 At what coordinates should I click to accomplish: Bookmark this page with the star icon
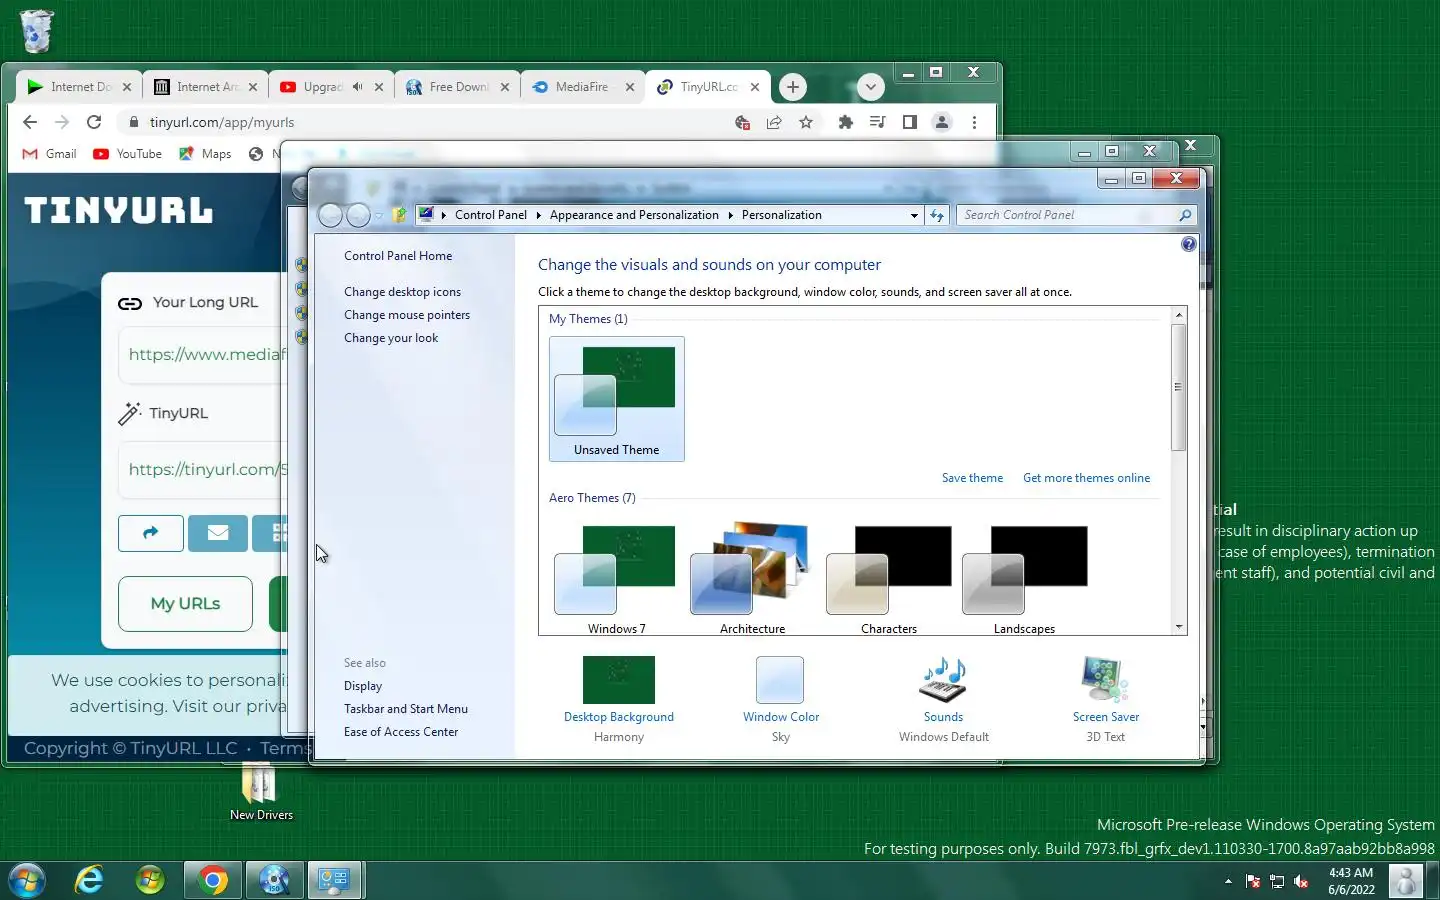[806, 122]
